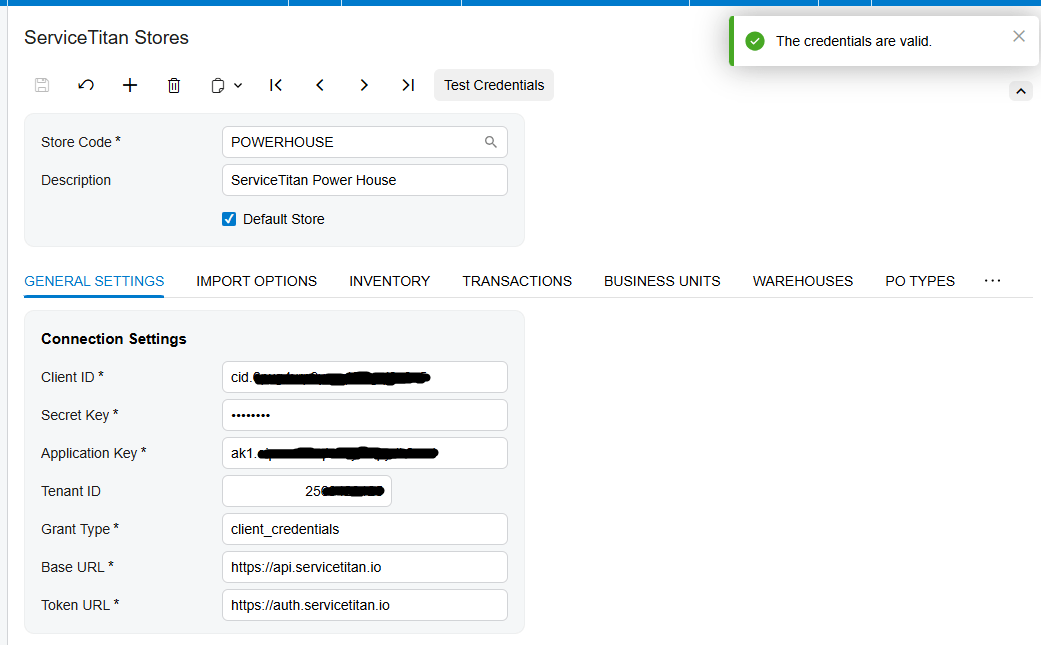Show more tabs via ellipsis

[x=993, y=281]
